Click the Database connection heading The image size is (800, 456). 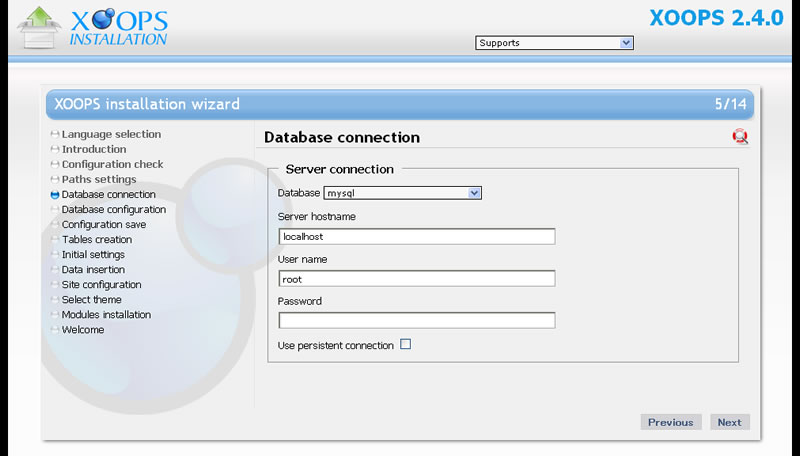pyautogui.click(x=342, y=137)
